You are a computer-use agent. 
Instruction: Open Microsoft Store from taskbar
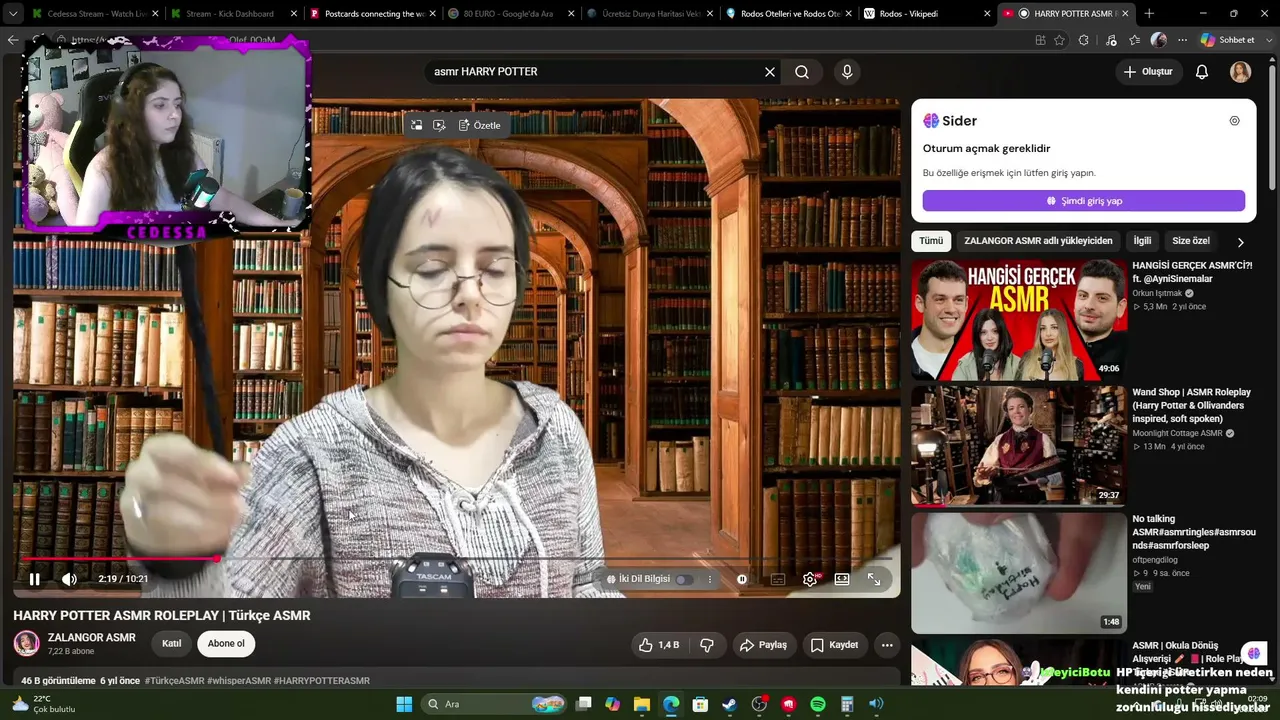coord(700,704)
